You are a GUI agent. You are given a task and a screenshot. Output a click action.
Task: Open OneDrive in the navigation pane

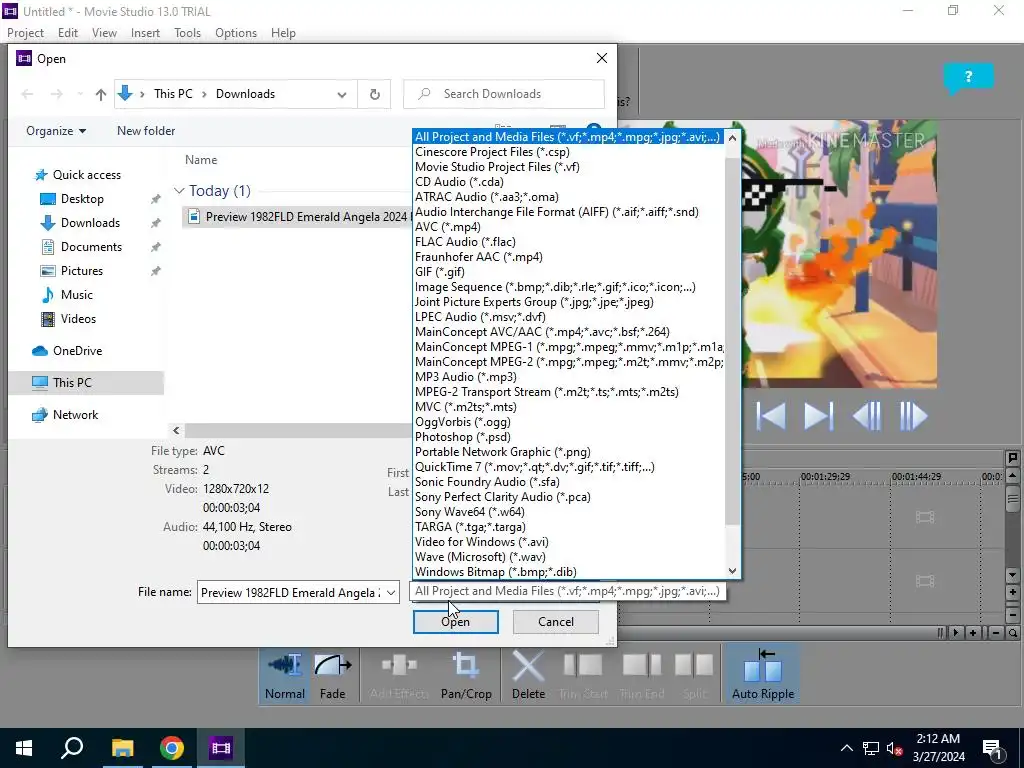pos(77,351)
